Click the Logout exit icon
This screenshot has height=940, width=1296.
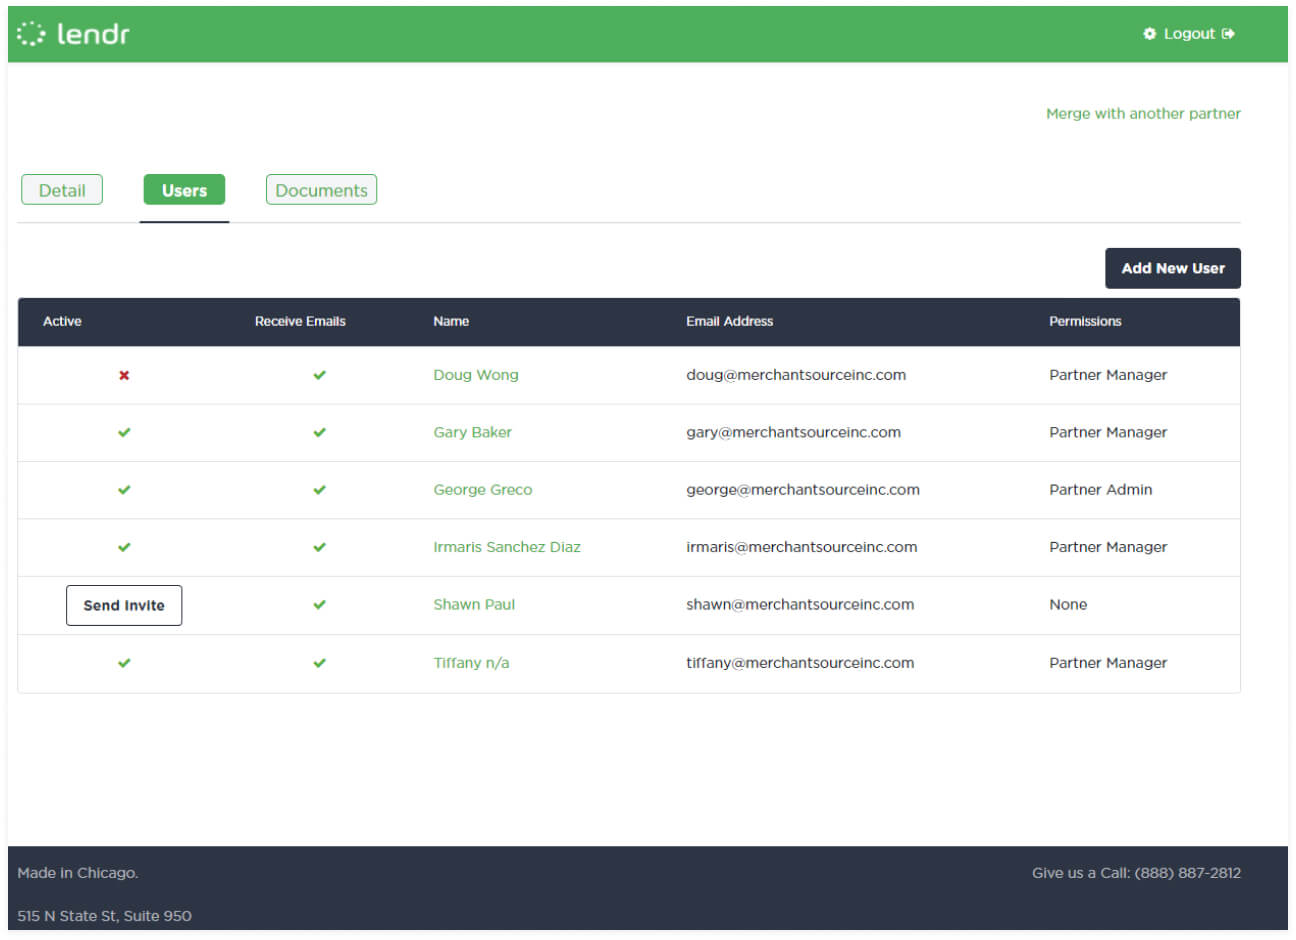pyautogui.click(x=1230, y=33)
